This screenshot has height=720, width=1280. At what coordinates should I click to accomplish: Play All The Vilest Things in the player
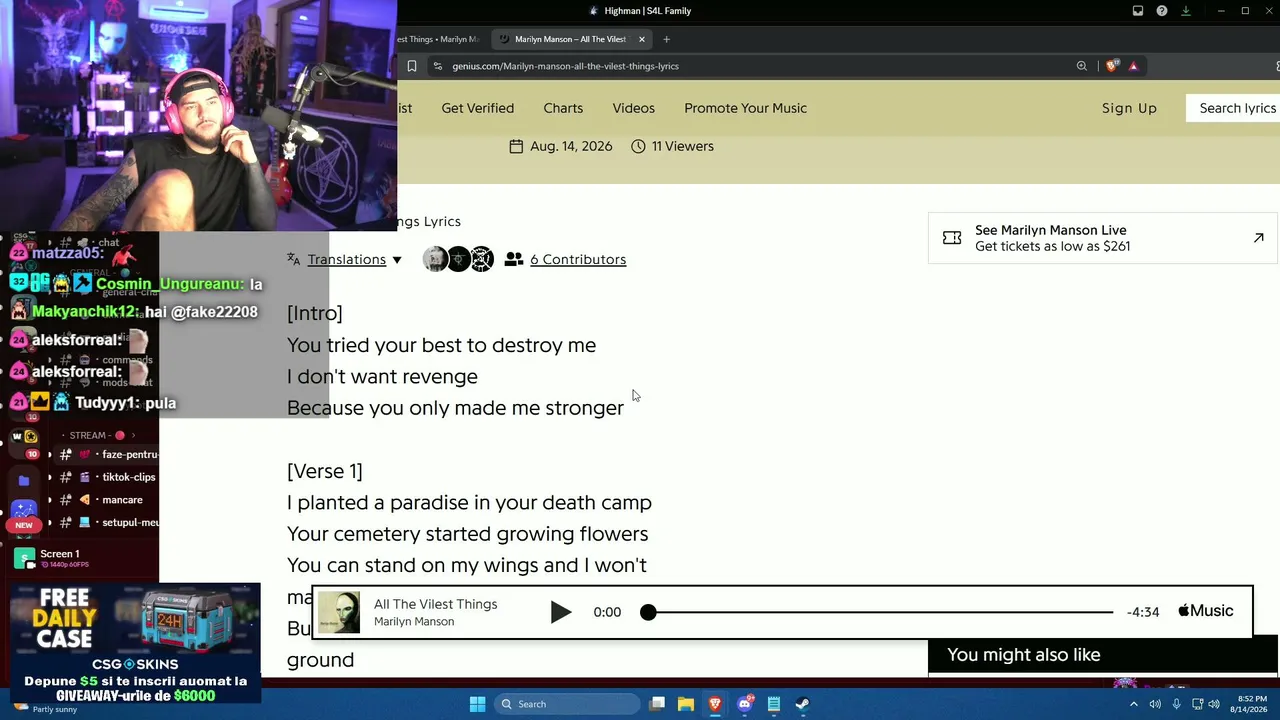click(x=561, y=612)
